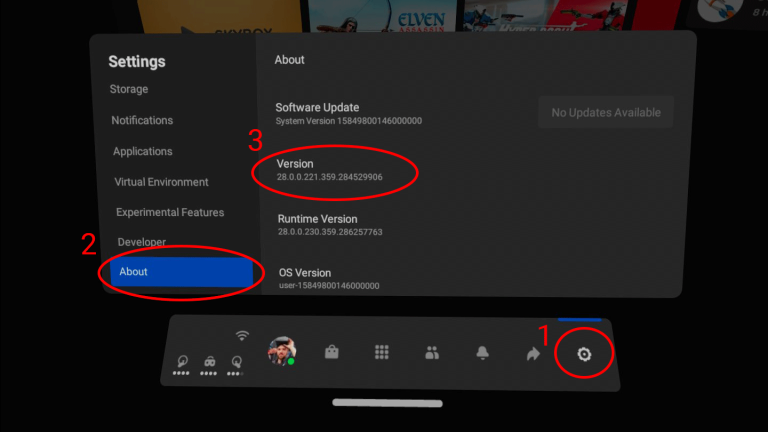Image resolution: width=768 pixels, height=432 pixels.
Task: Click the Version number entry
Action: tap(330, 170)
